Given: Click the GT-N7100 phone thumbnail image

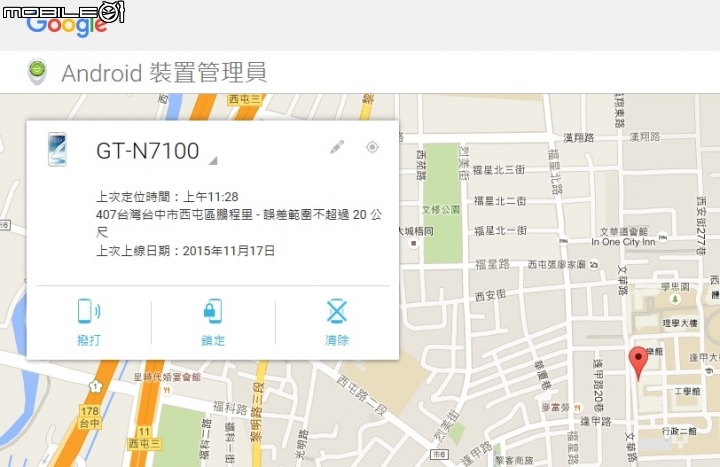Looking at the screenshot, I should pyautogui.click(x=57, y=149).
